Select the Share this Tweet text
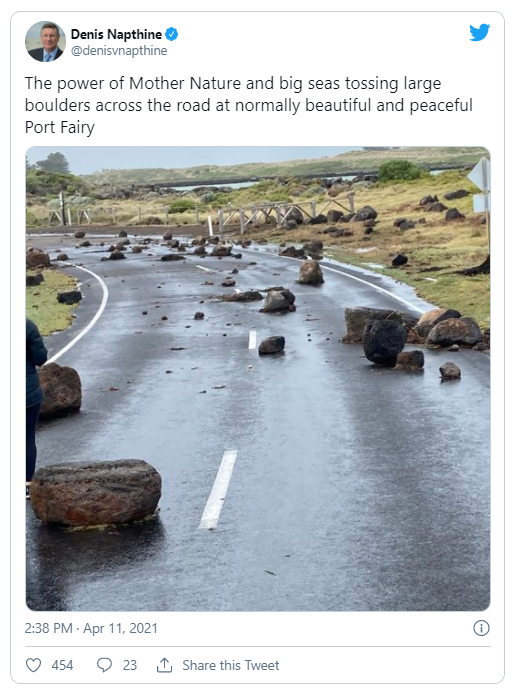This screenshot has width=512, height=692. point(231,665)
